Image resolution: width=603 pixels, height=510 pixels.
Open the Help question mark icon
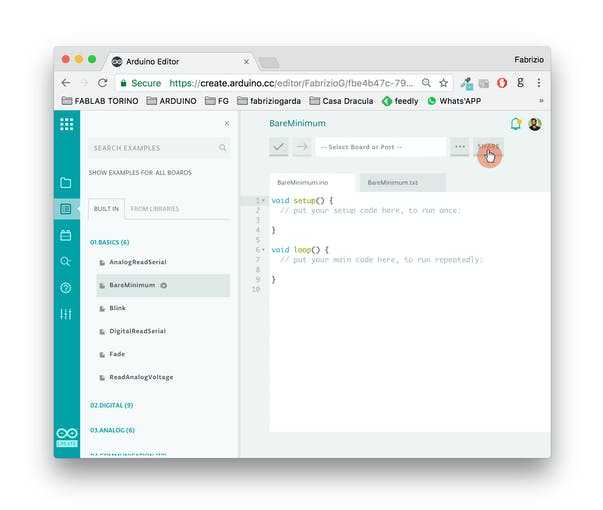tap(66, 287)
